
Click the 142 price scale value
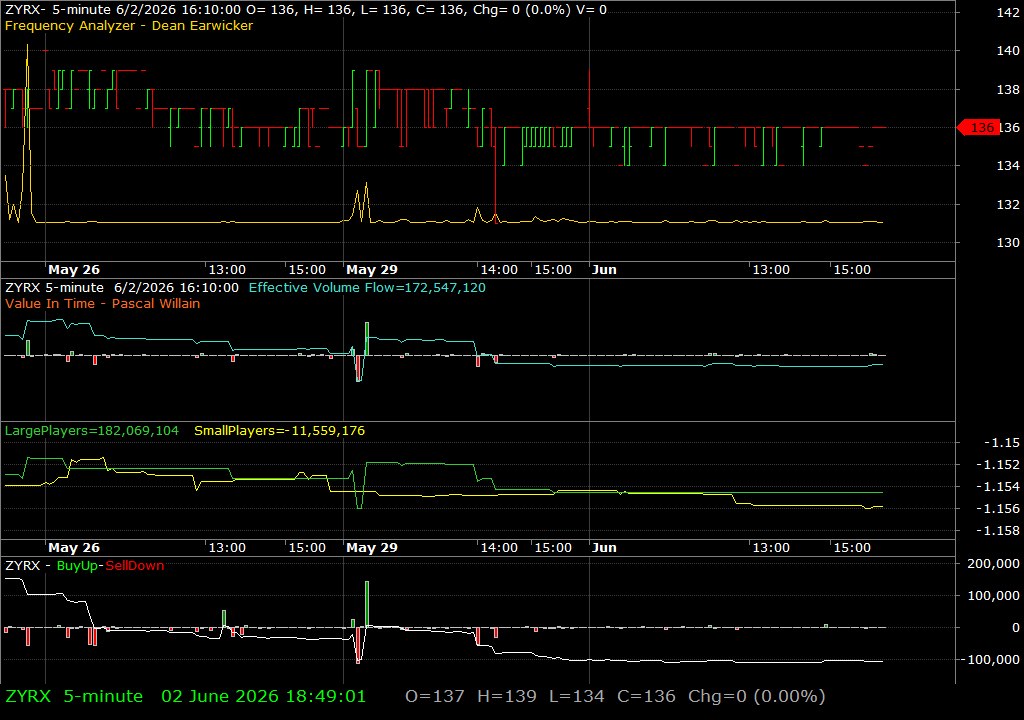(x=1008, y=12)
